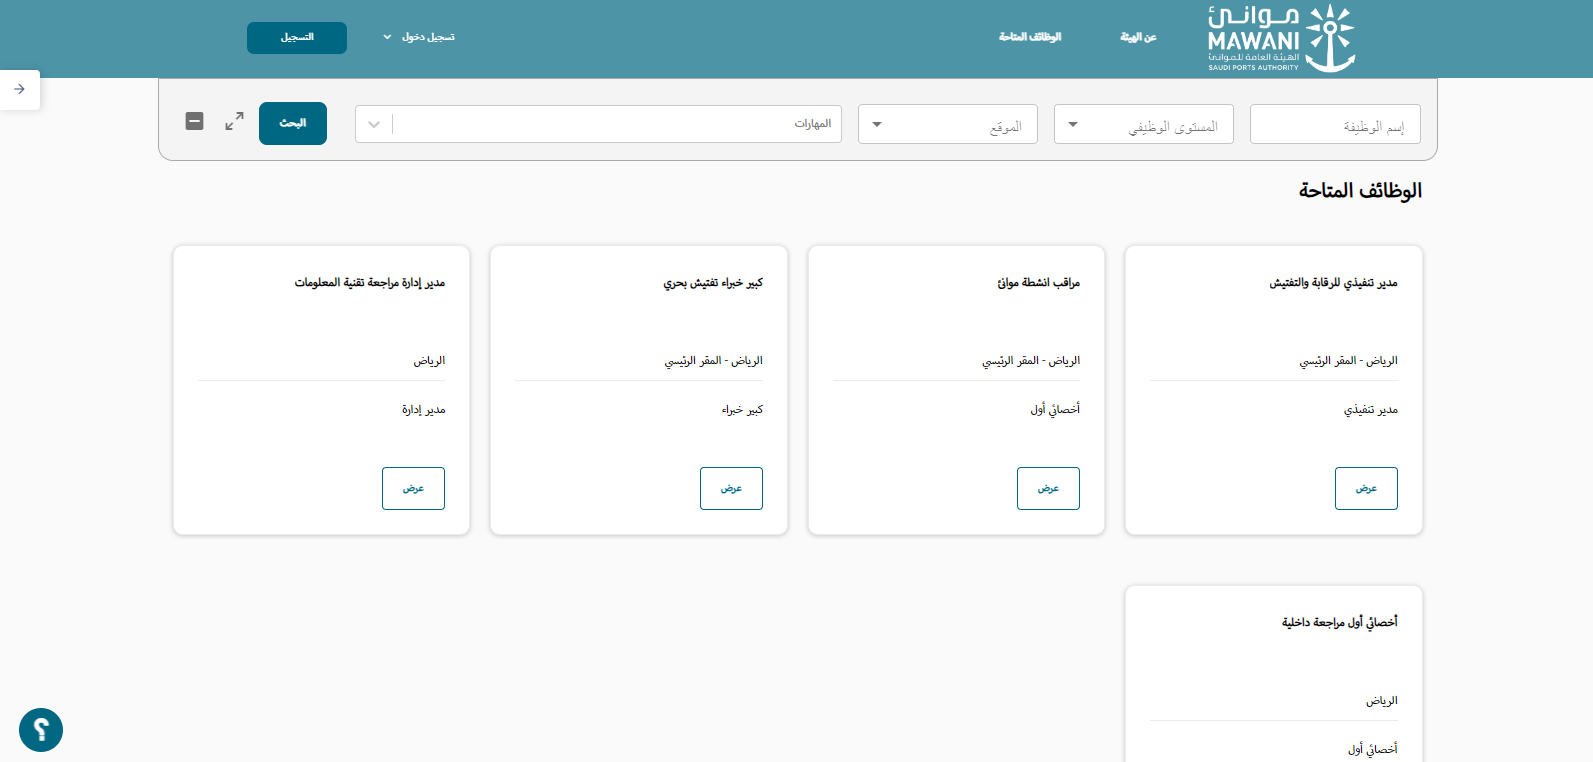
Task: View the senior marine inspection expert job
Action: (731, 488)
